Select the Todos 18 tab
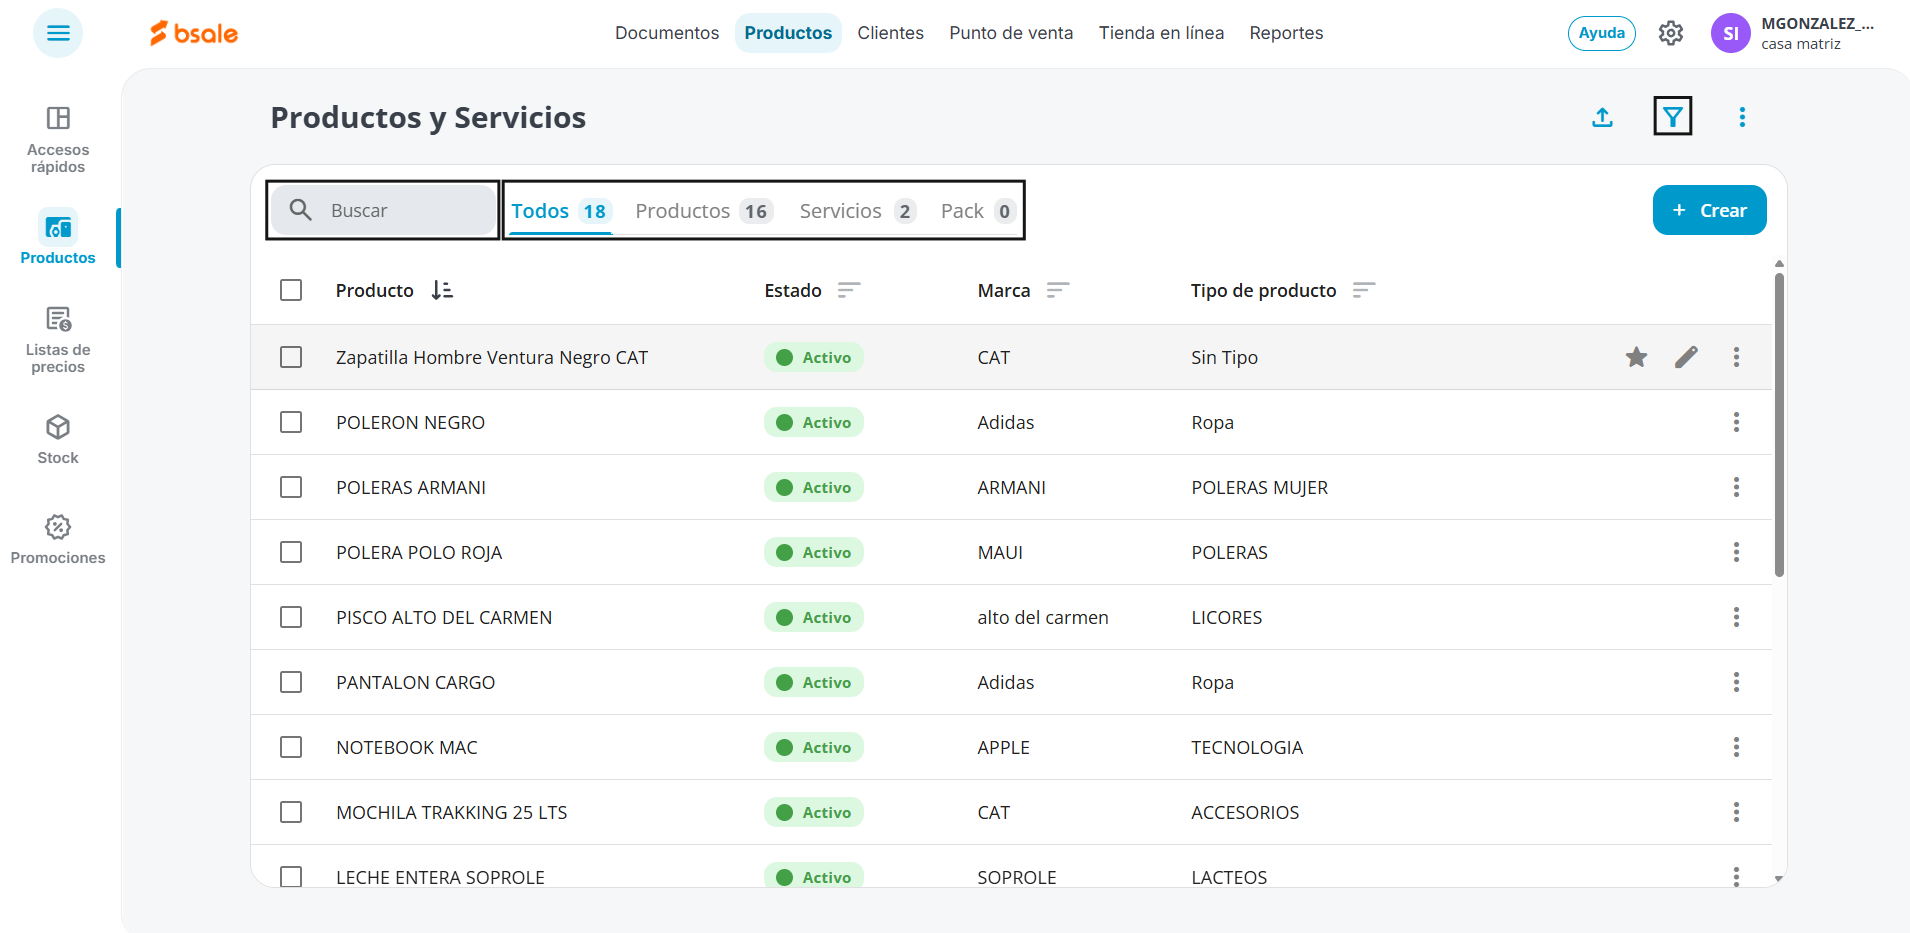Viewport: 1910px width, 933px height. click(560, 211)
